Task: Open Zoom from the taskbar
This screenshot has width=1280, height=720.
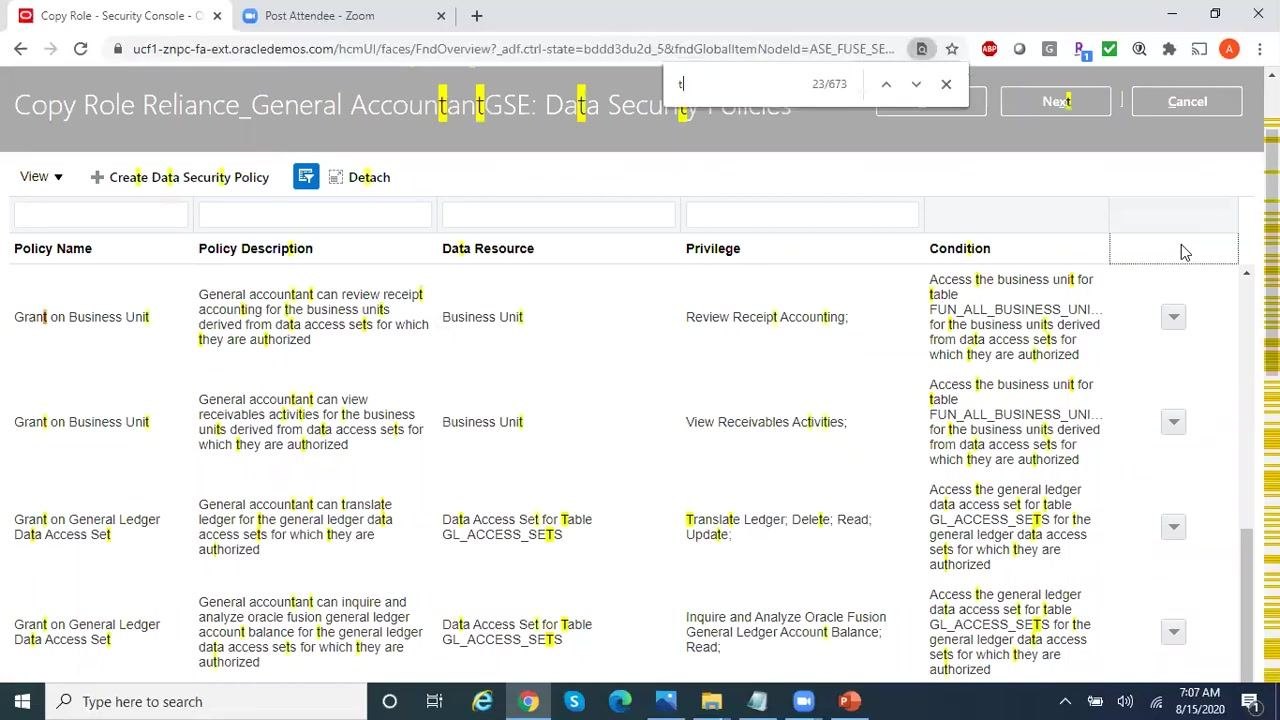Action: coord(803,701)
